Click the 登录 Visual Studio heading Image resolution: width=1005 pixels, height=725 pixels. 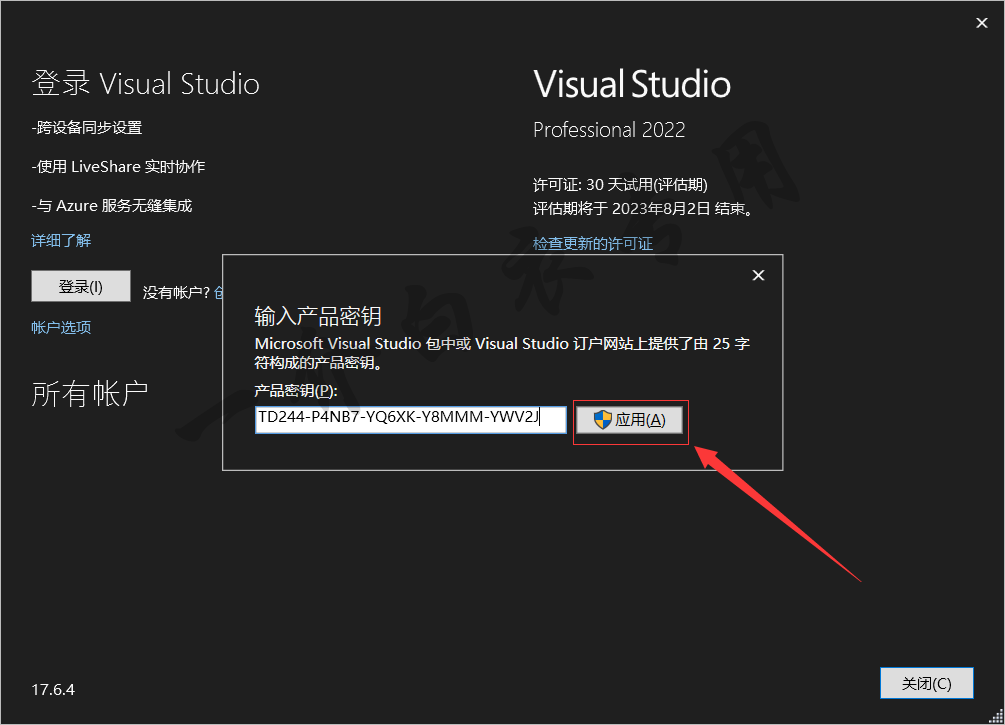146,84
